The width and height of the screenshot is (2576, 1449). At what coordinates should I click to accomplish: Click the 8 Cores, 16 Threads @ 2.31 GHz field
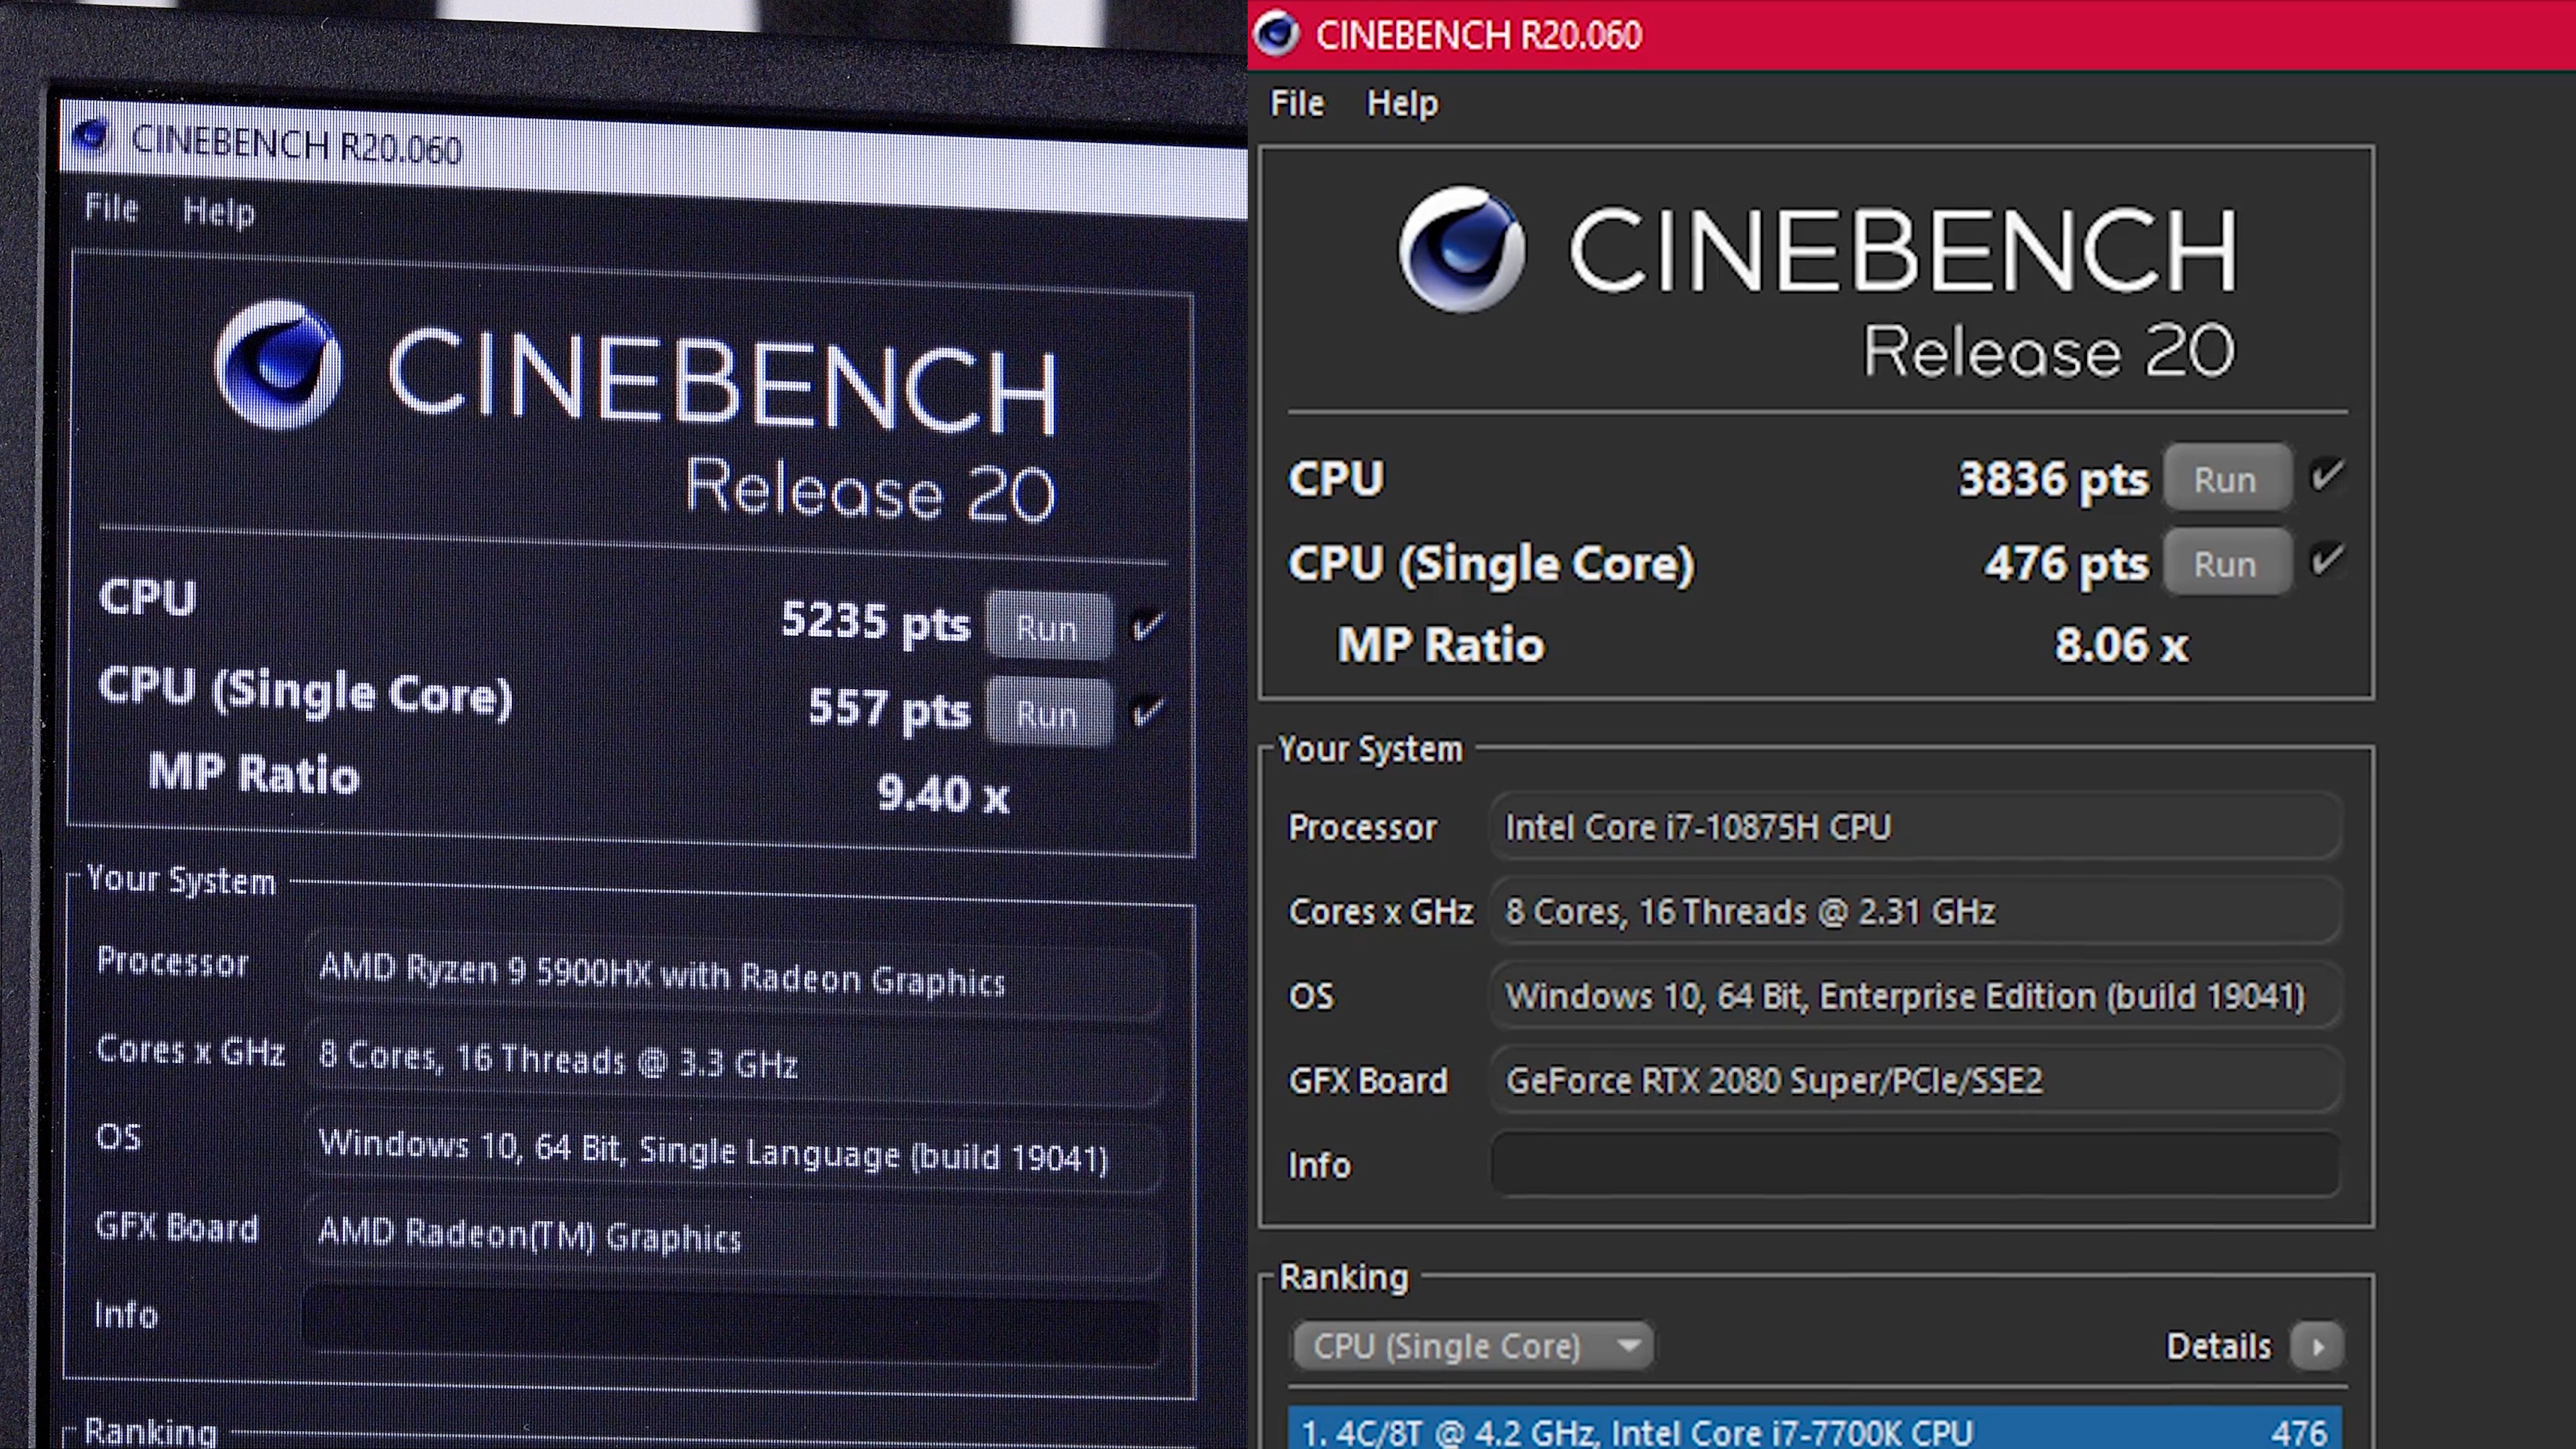pos(1915,911)
